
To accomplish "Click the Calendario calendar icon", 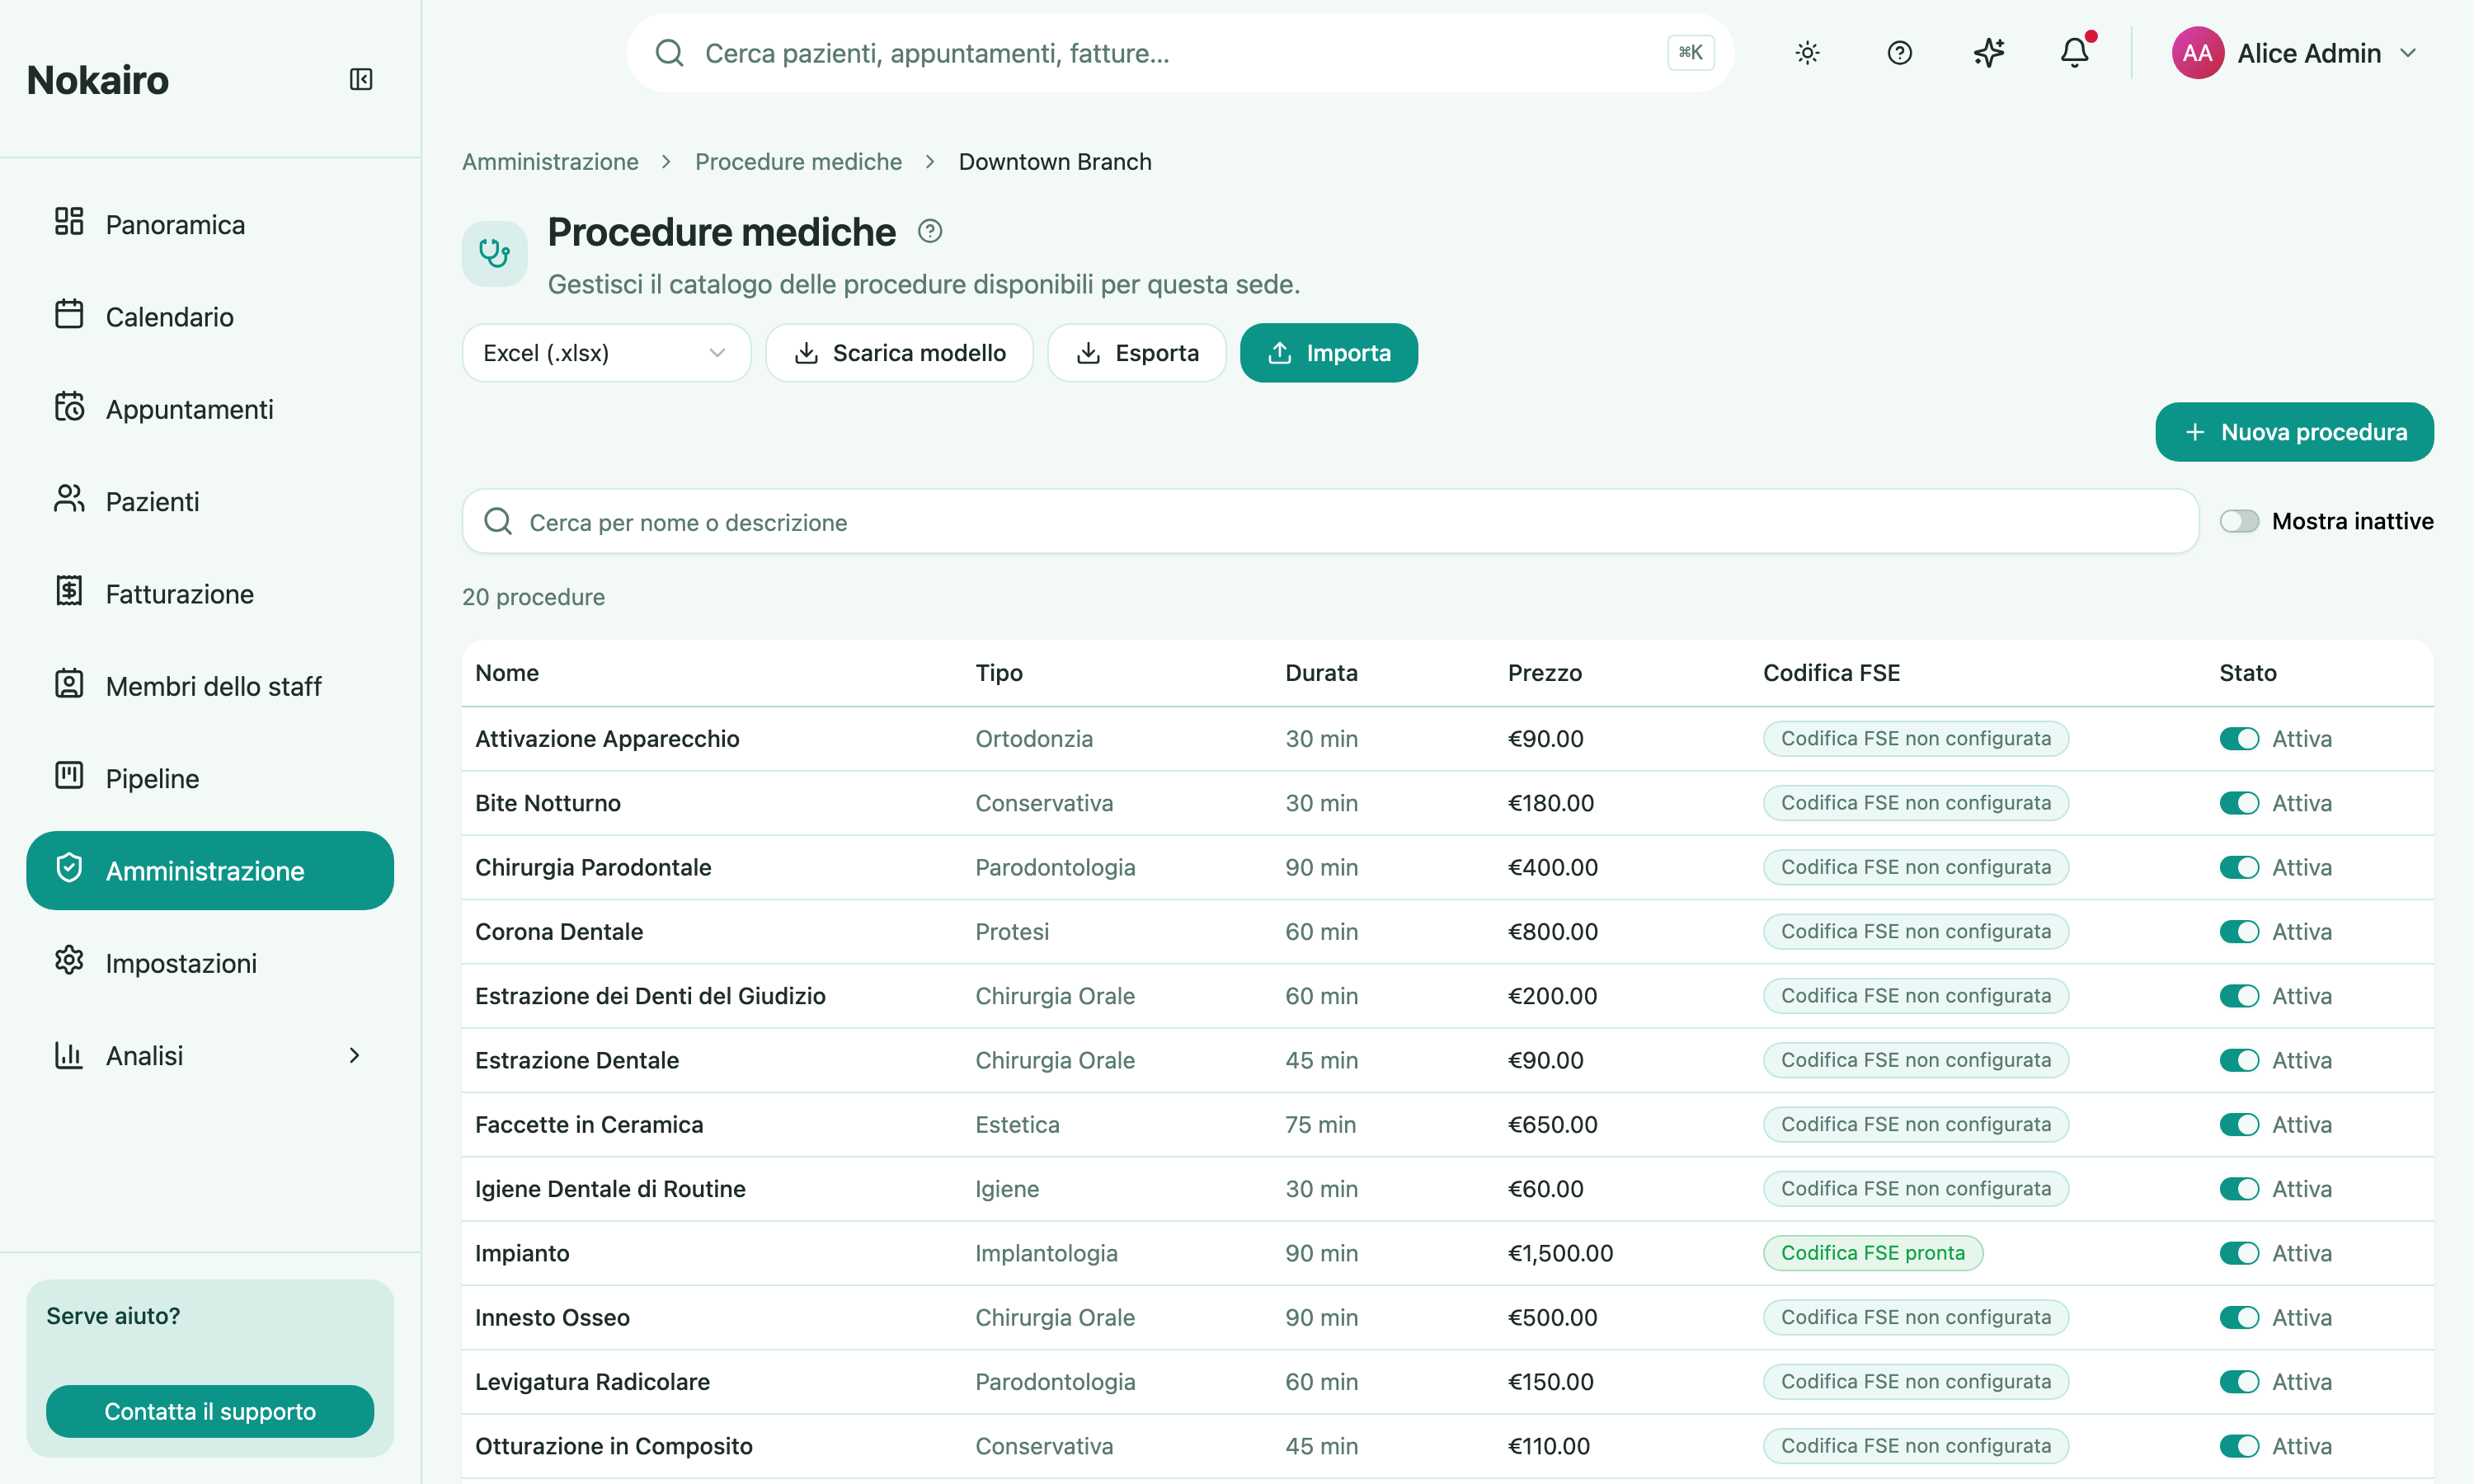I will 69,314.
